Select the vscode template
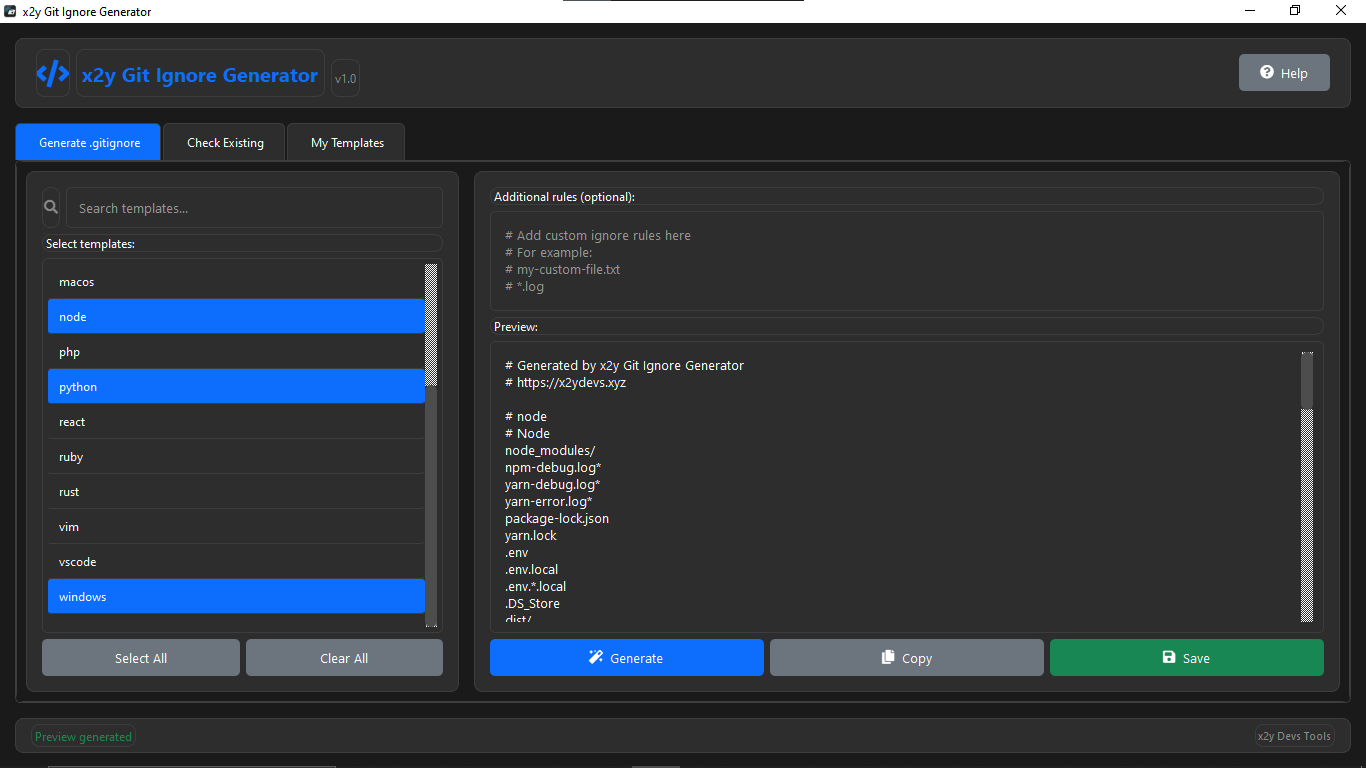Screen dimensions: 1366x768 pyautogui.click(x=235, y=561)
